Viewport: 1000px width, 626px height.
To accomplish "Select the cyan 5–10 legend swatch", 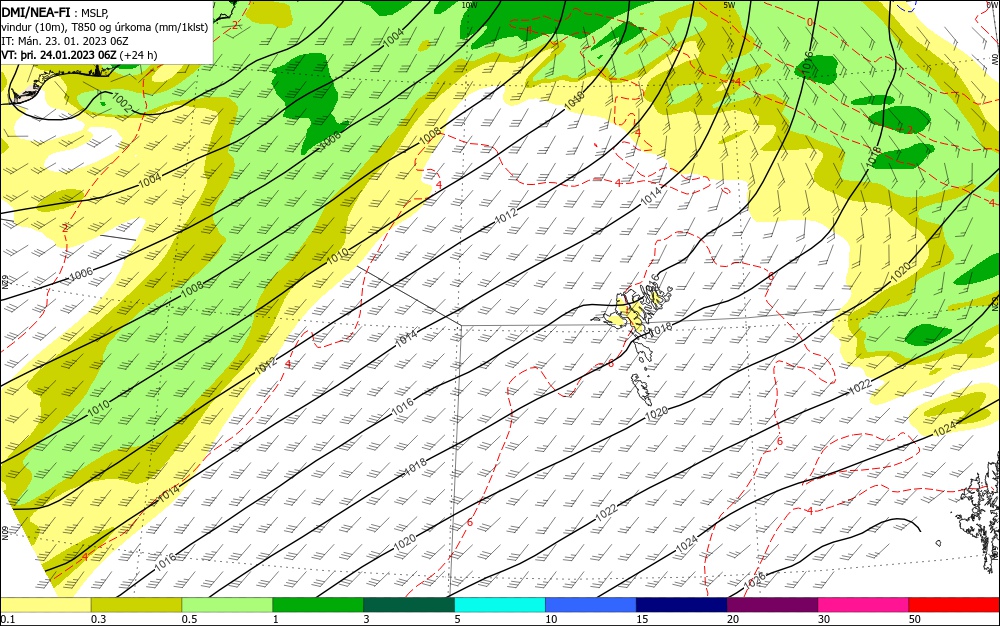I will pos(500,605).
